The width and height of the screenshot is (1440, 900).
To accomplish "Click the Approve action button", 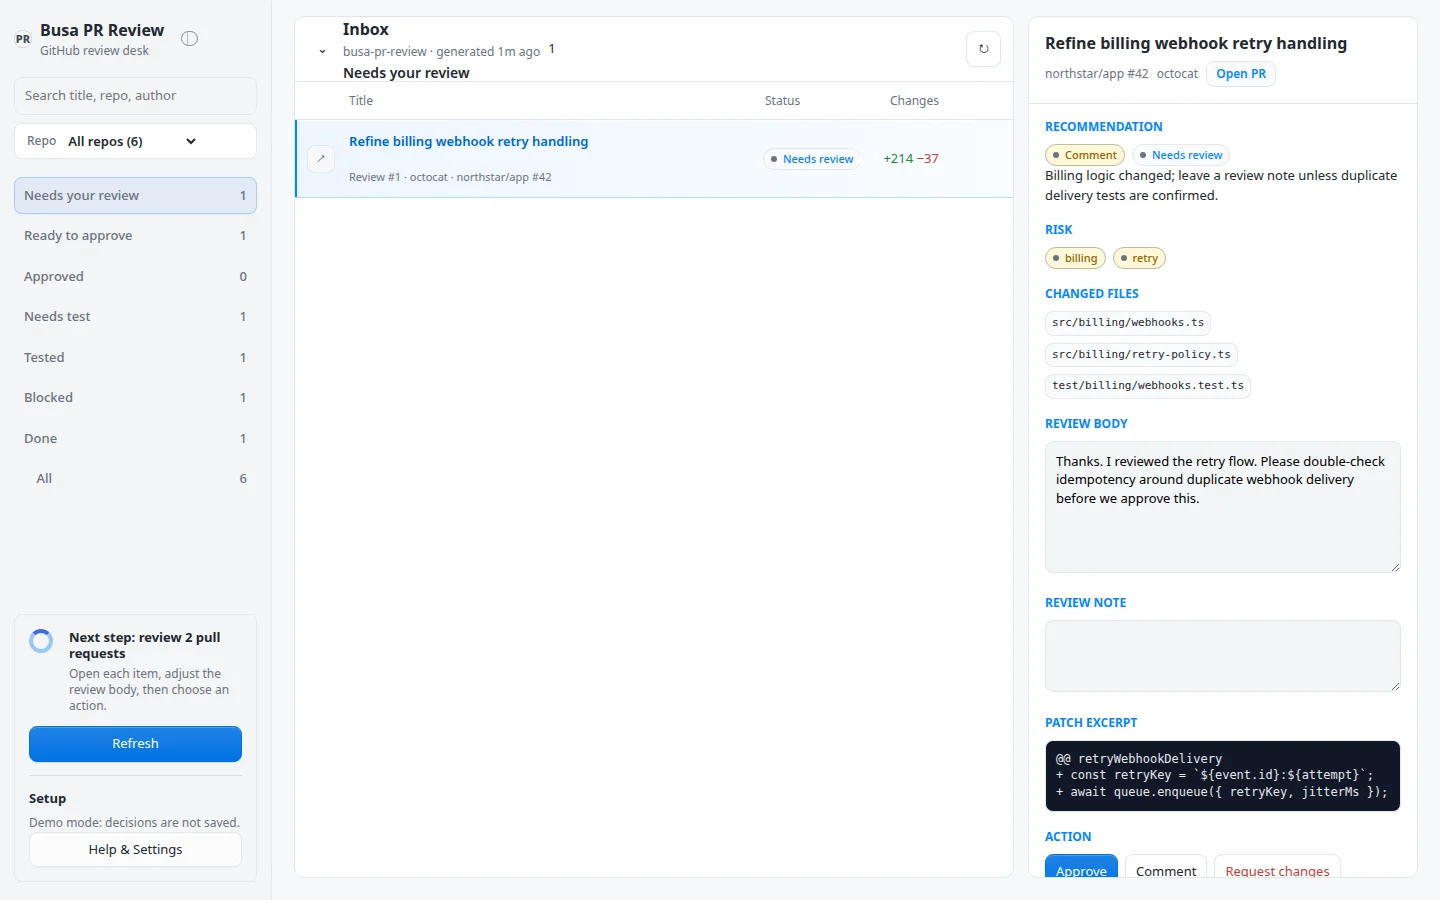I will (1081, 867).
